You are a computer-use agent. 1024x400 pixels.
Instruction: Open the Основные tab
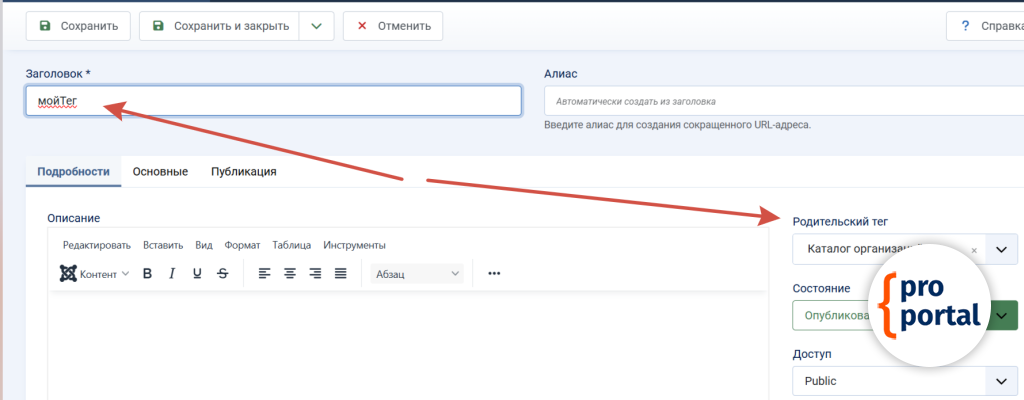[160, 171]
